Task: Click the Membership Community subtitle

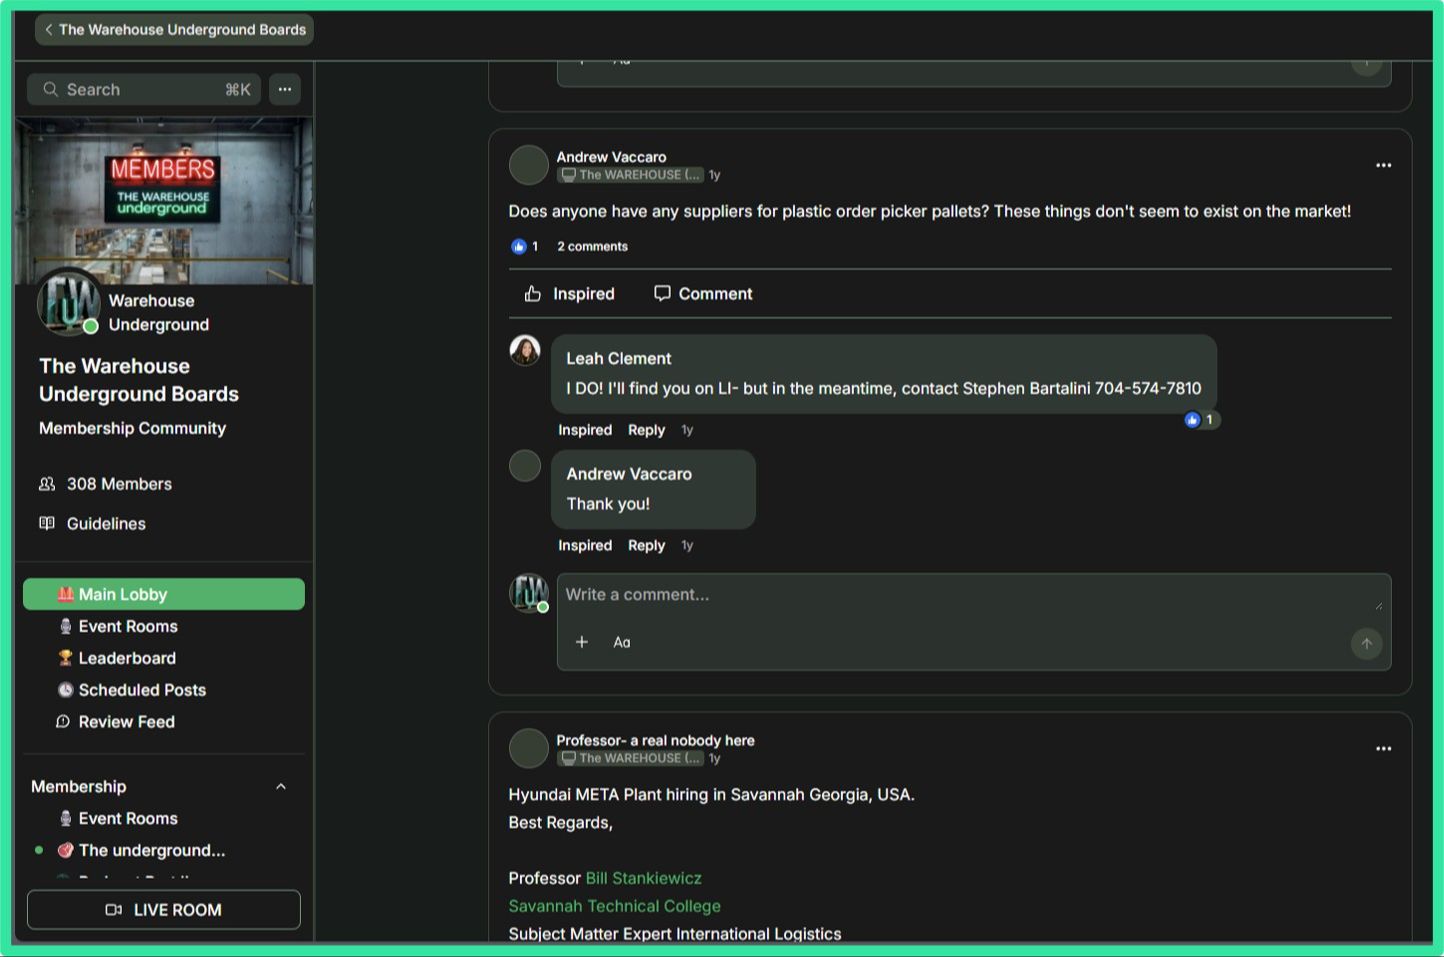Action: pos(132,428)
